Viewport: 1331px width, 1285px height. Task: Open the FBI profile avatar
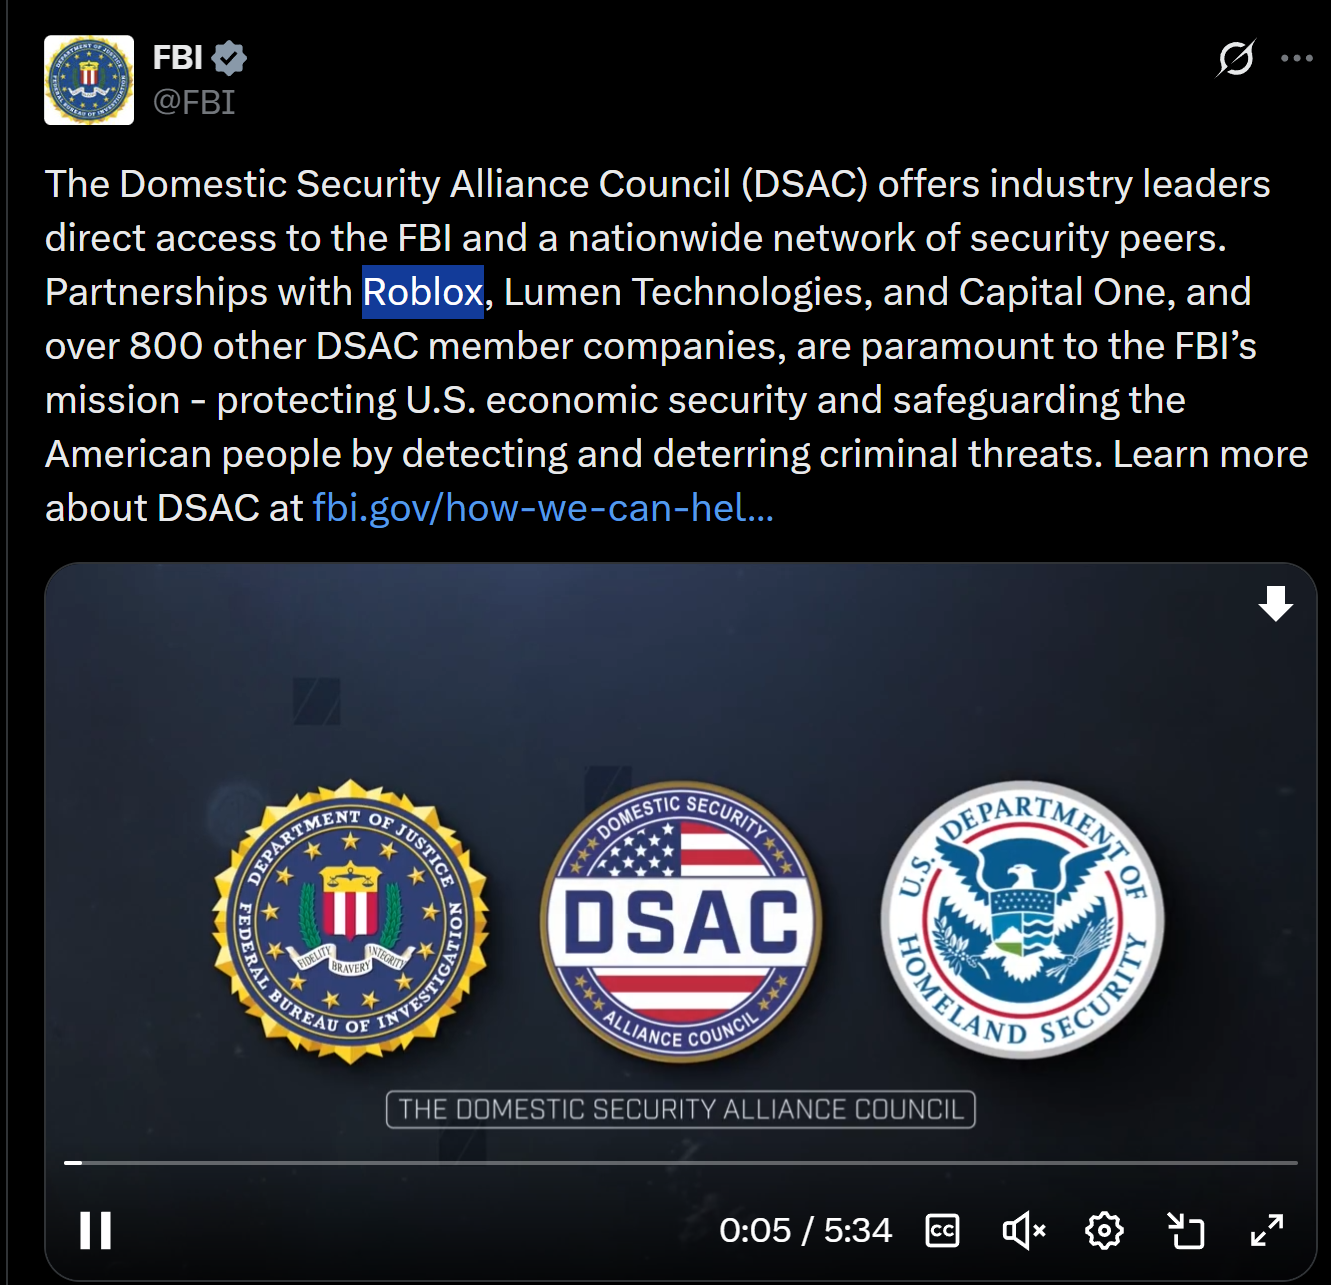(x=89, y=80)
